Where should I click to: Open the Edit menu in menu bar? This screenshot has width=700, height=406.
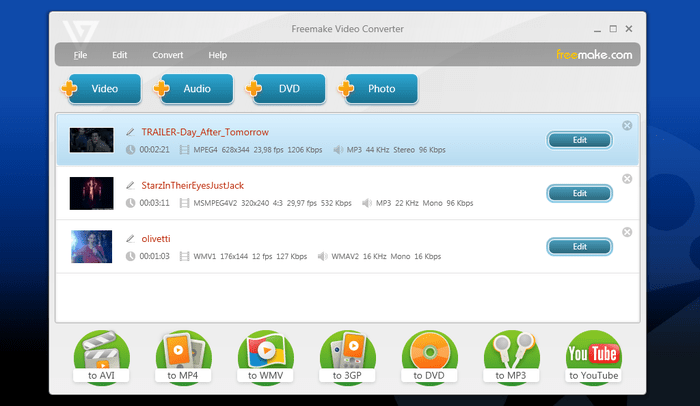click(x=120, y=55)
